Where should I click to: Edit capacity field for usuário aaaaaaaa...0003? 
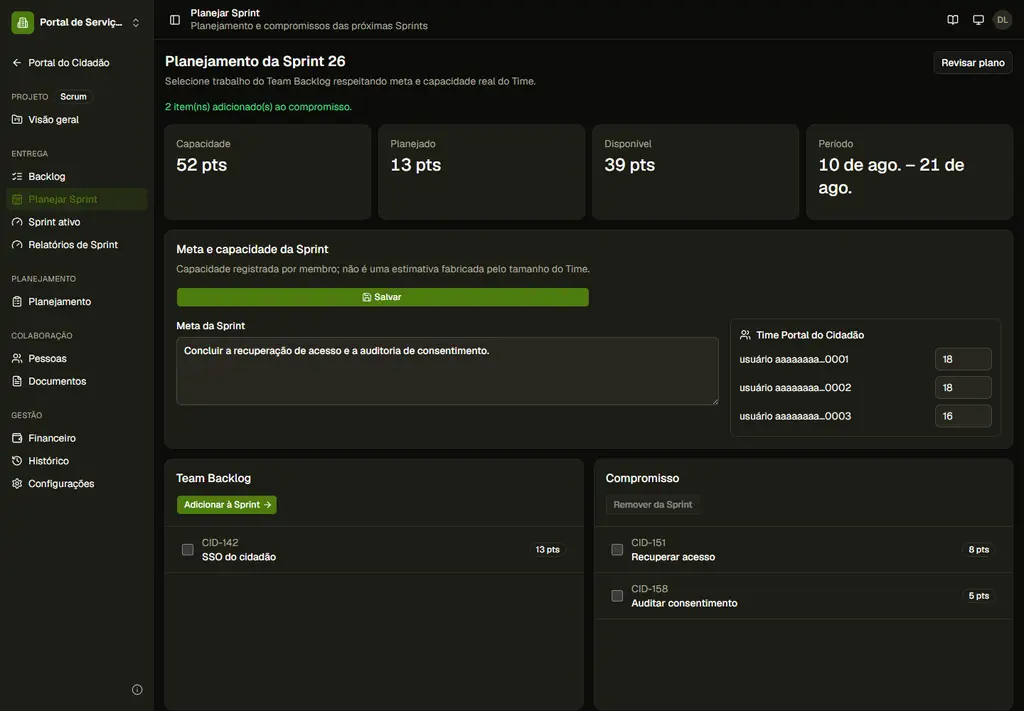point(963,416)
